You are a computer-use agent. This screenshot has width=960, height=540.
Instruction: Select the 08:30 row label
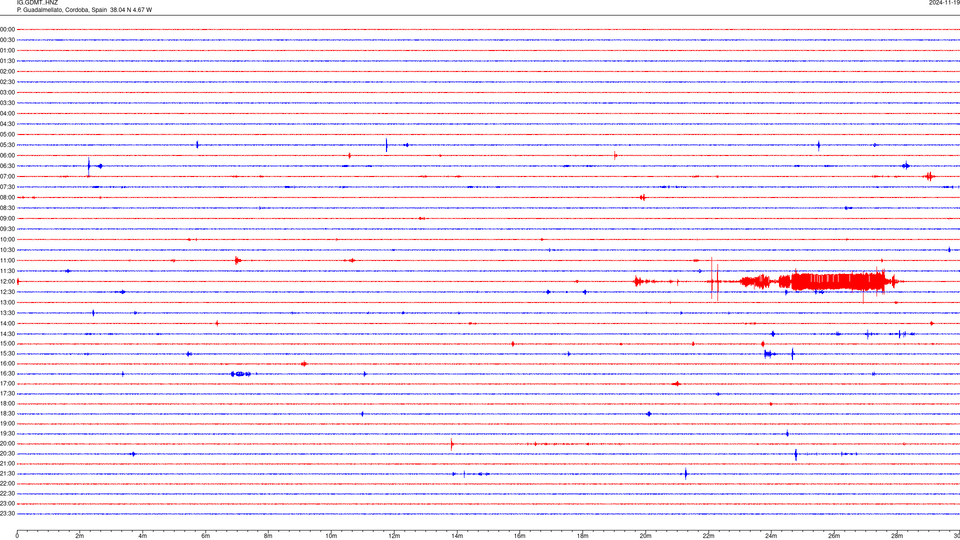tap(7, 208)
